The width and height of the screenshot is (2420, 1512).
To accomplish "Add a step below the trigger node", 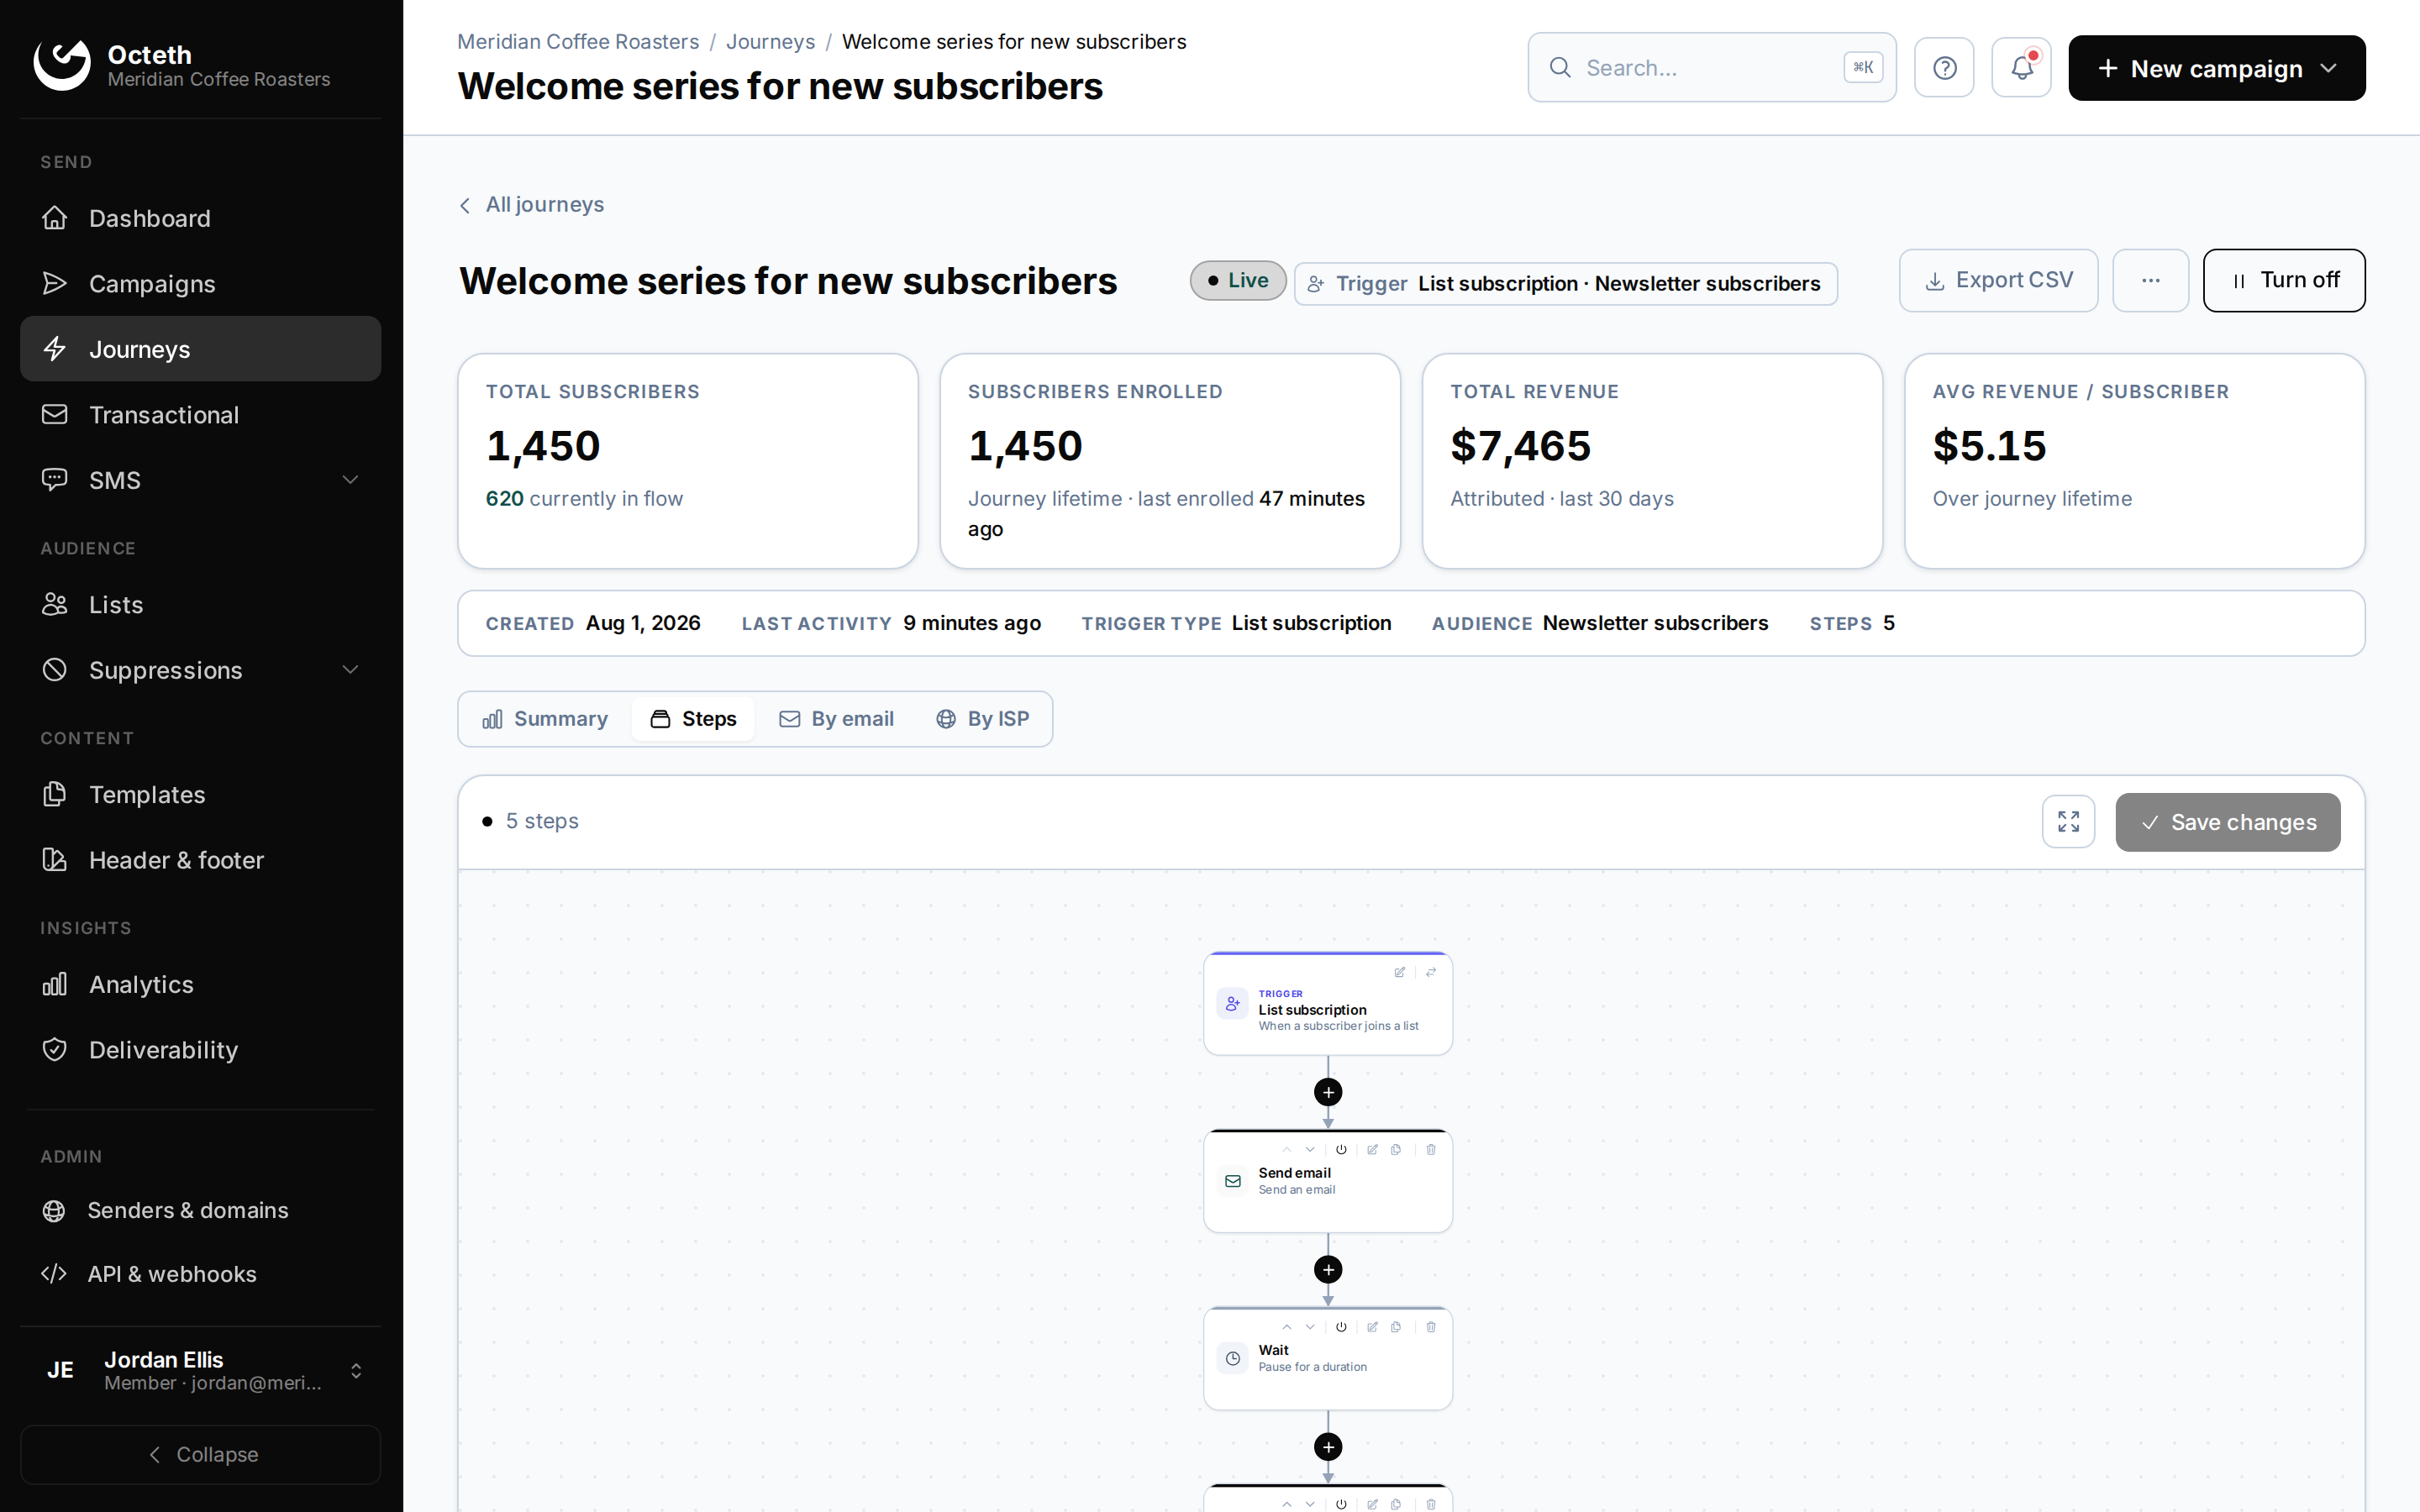I will (x=1328, y=1092).
